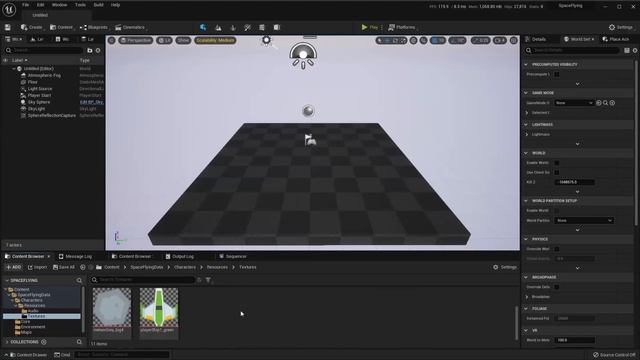Viewport: 640px width, 360px height.
Task: Activate the Landscape mode icon
Action: [218, 27]
